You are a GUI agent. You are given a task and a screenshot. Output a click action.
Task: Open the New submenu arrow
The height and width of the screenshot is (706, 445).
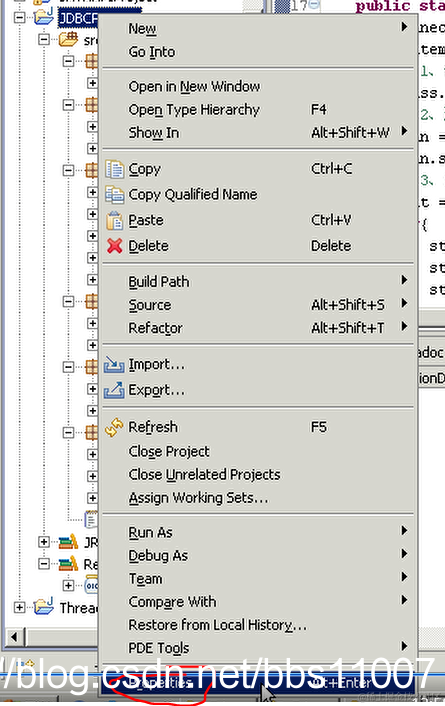point(404,27)
